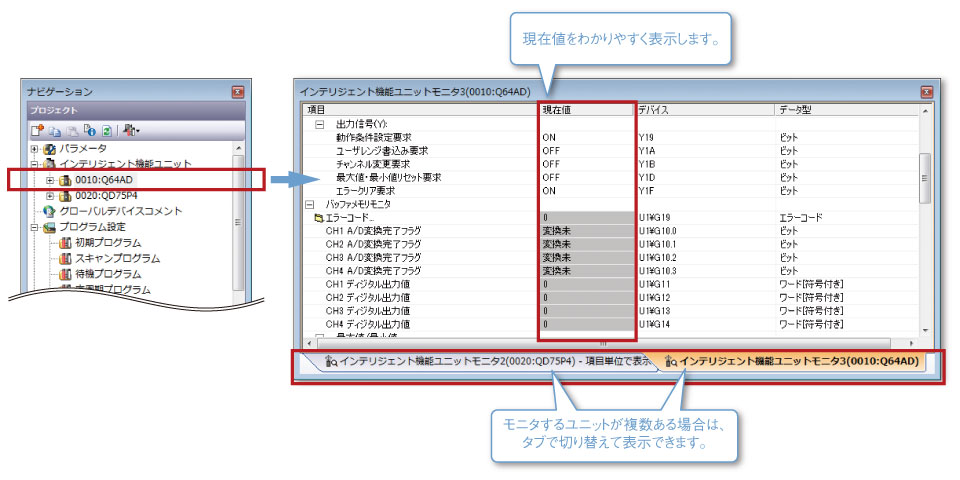Select the モニタ3(0010:Q64AD) tab
The height and width of the screenshot is (480, 960).
click(x=795, y=361)
